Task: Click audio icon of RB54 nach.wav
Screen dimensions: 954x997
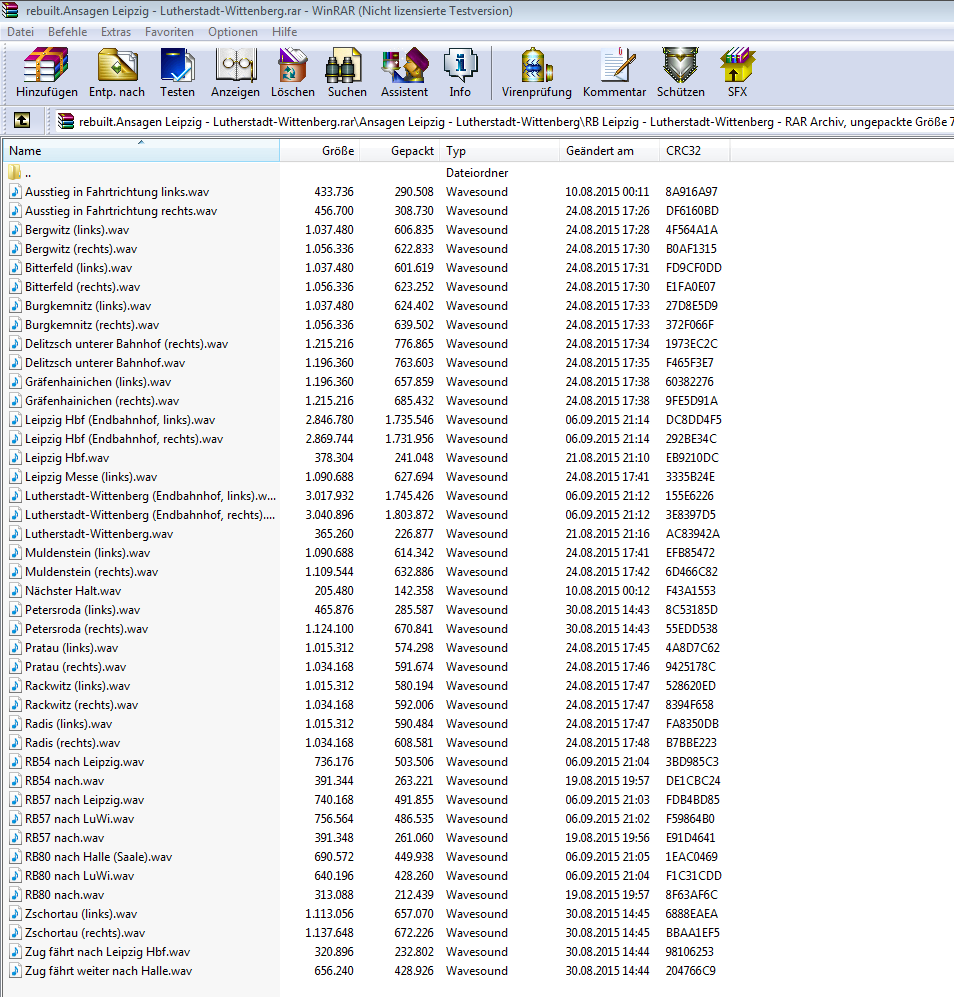Action: pyautogui.click(x=15, y=780)
